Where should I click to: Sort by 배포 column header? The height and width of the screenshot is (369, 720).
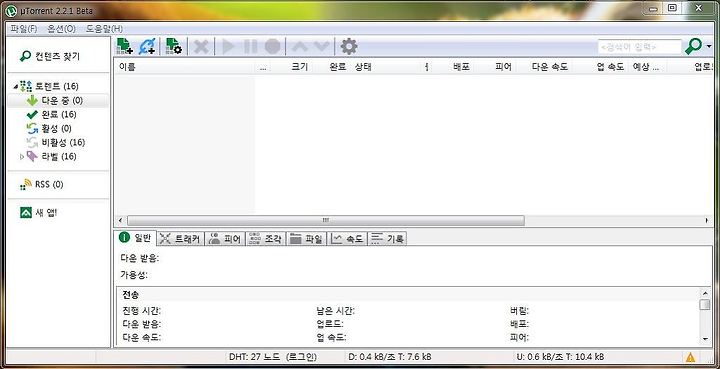coord(452,67)
